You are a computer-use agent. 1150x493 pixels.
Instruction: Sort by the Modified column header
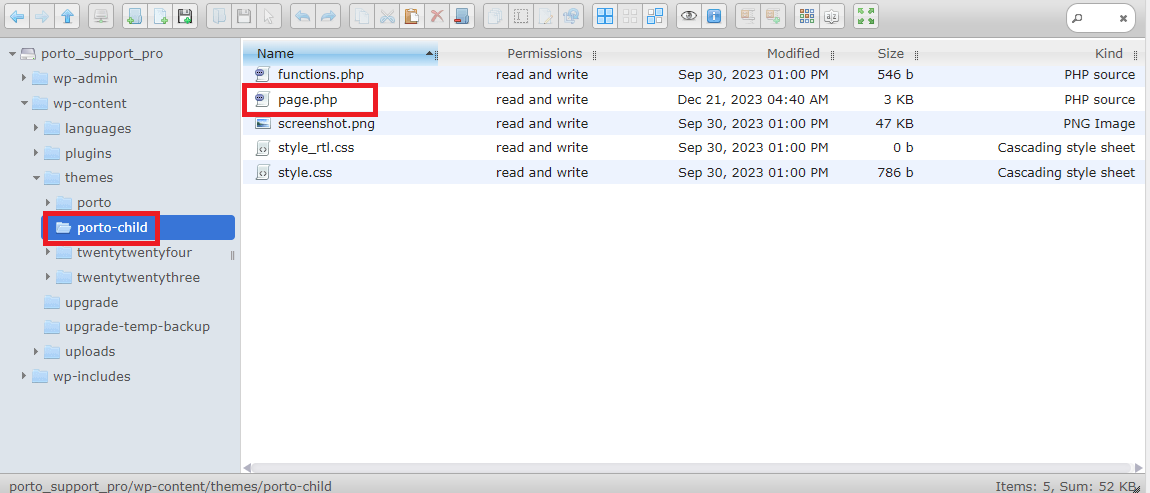(x=793, y=54)
